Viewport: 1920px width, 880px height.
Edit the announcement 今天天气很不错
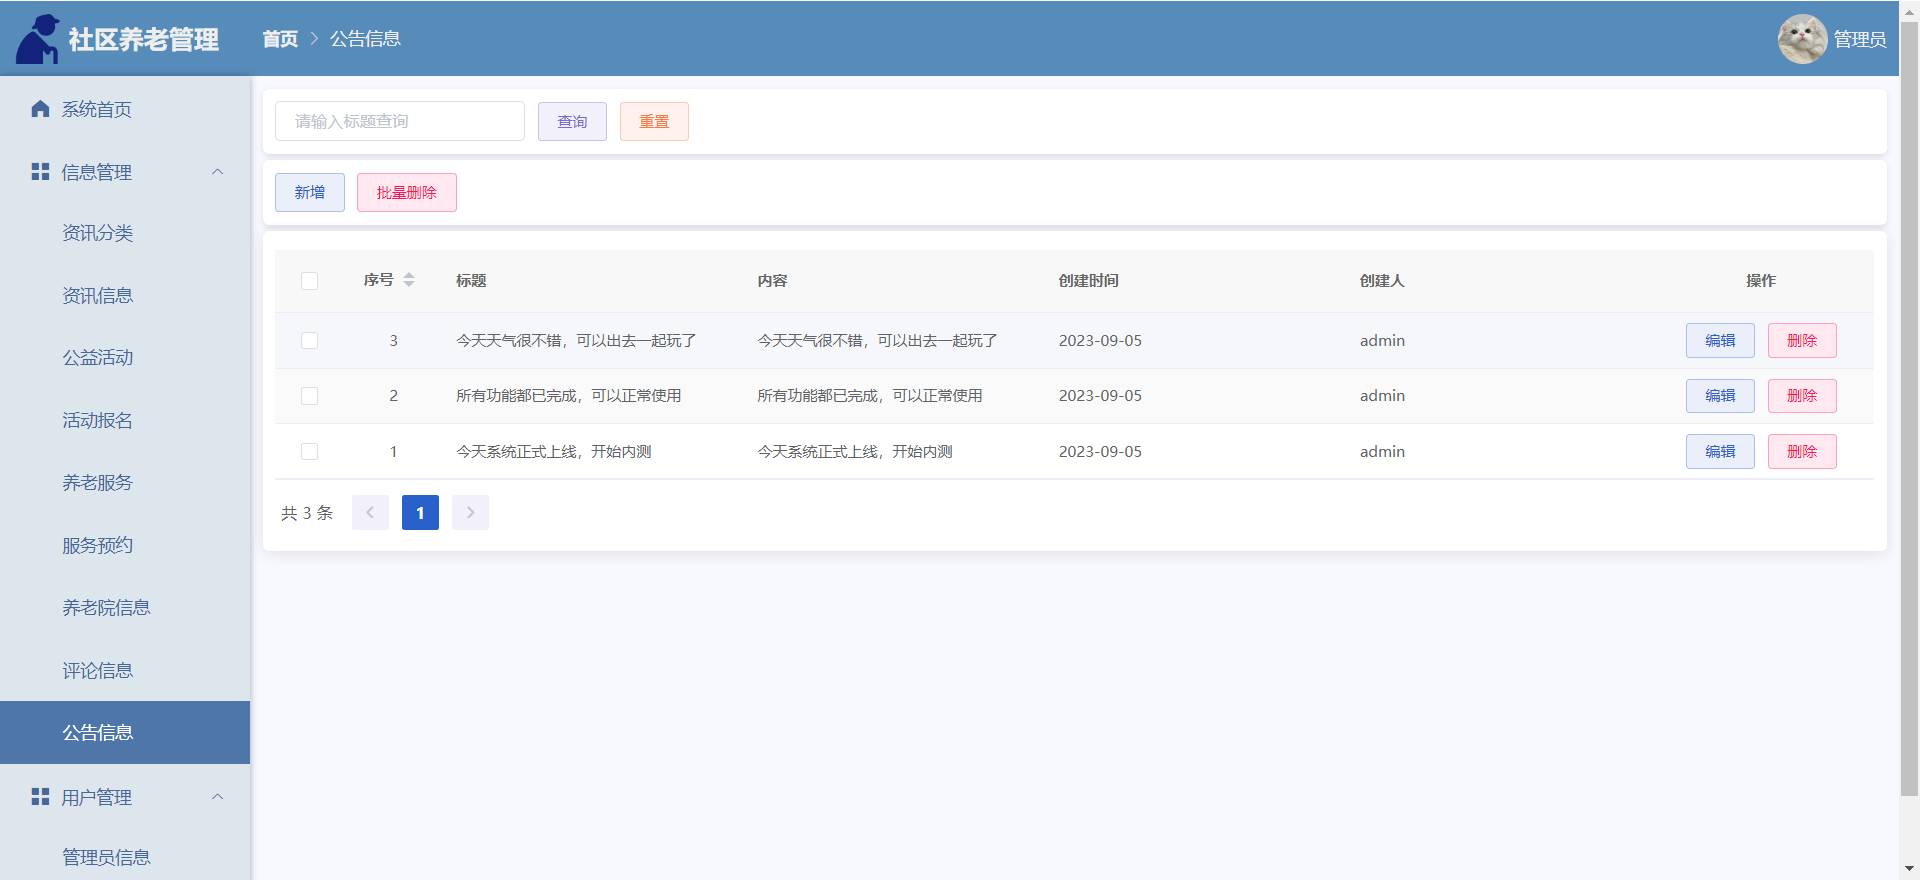[1720, 341]
